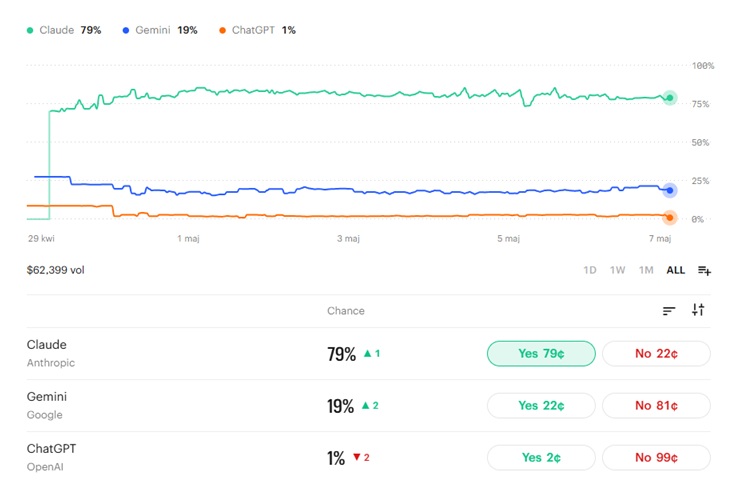Click the green Claude legend dot
Viewport: 738px width, 496px height.
(x=30, y=31)
